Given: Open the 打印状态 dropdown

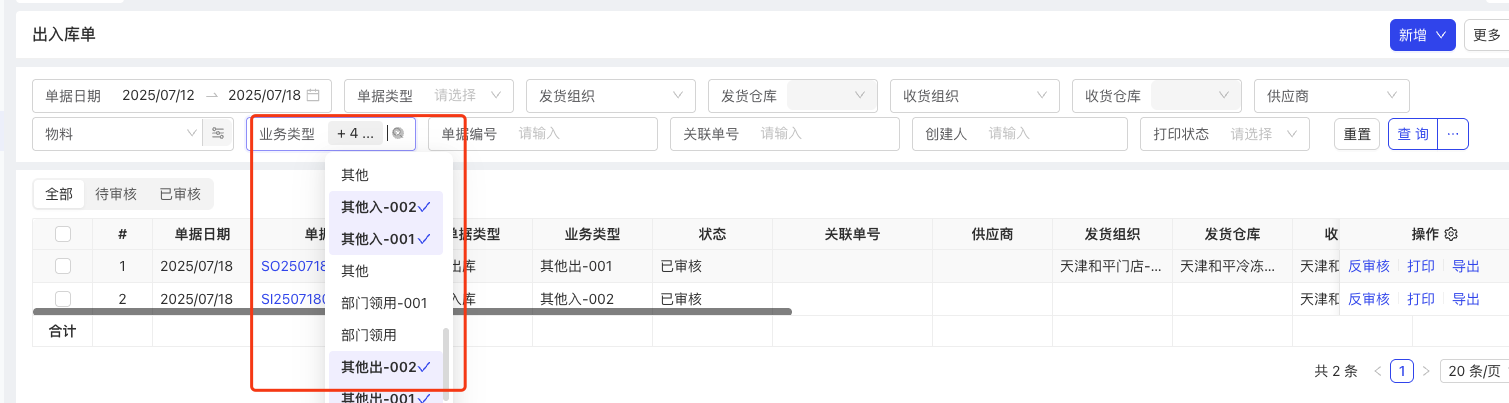Looking at the screenshot, I should [x=1225, y=134].
